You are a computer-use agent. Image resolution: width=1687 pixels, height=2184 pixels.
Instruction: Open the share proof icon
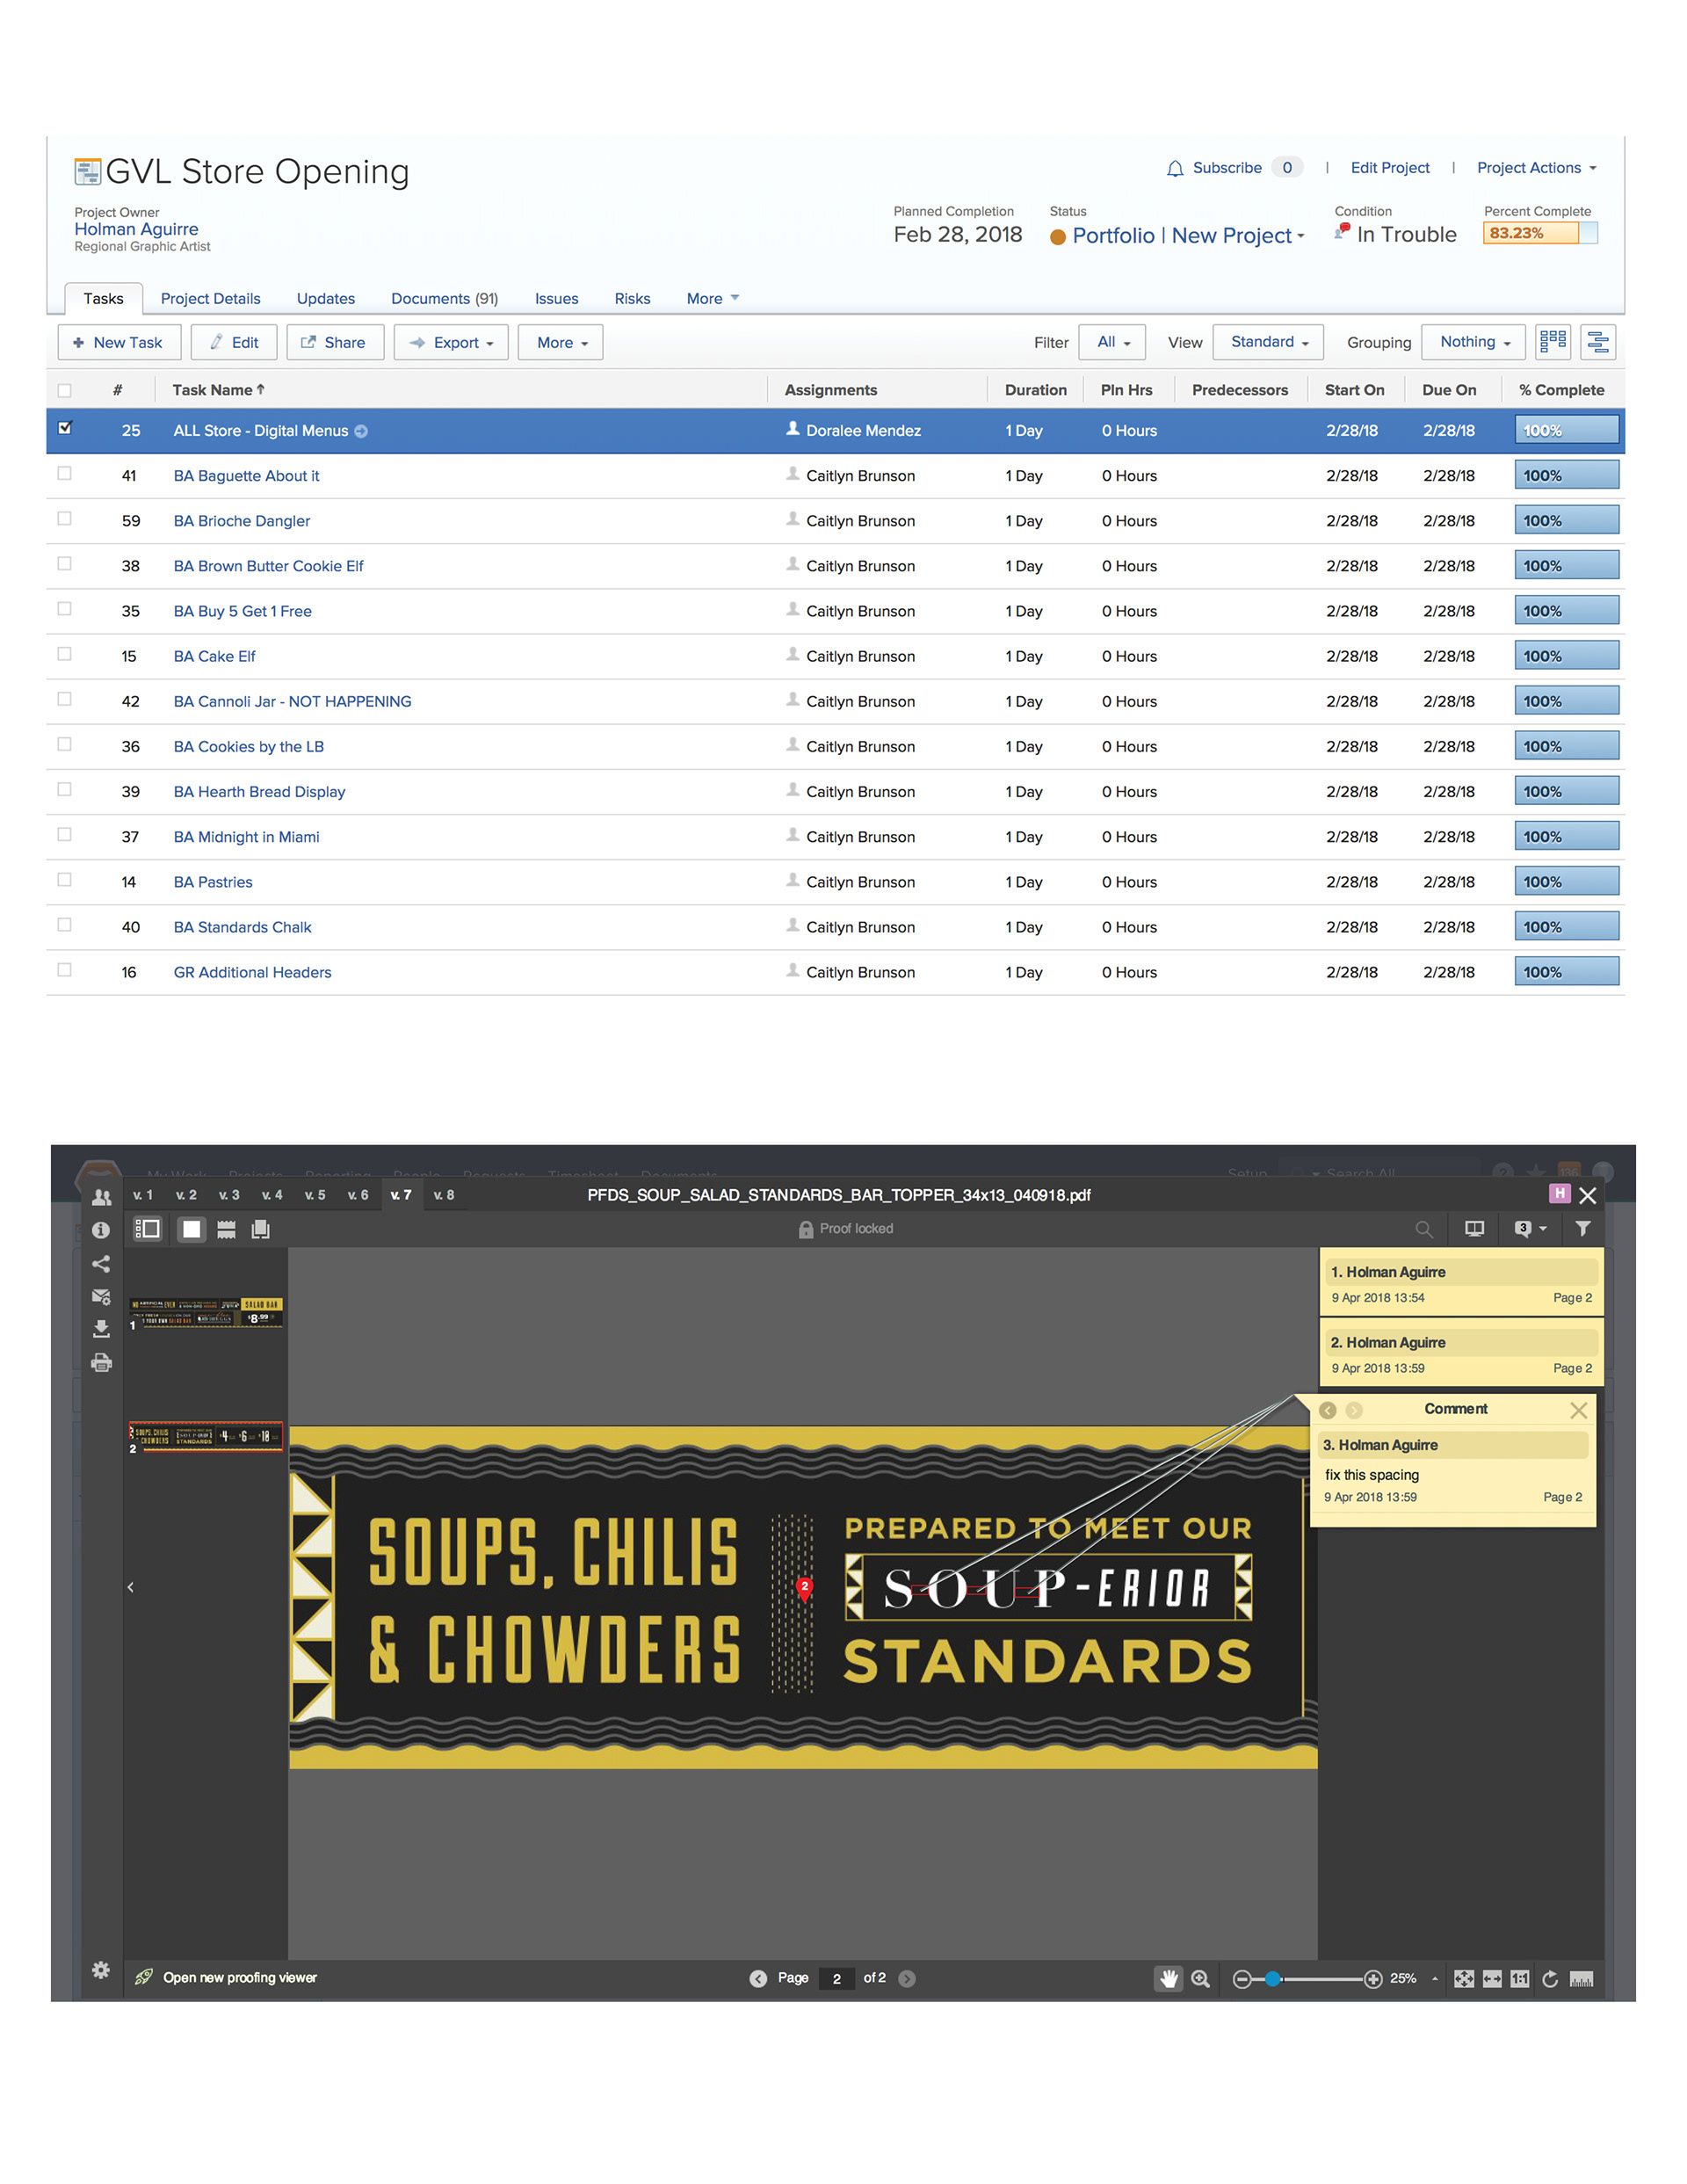tap(101, 1264)
